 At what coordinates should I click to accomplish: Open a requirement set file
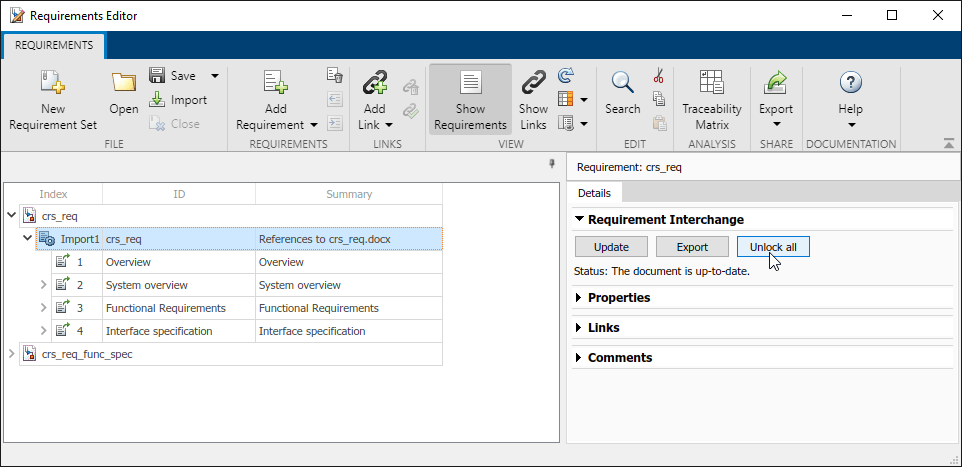(x=124, y=93)
